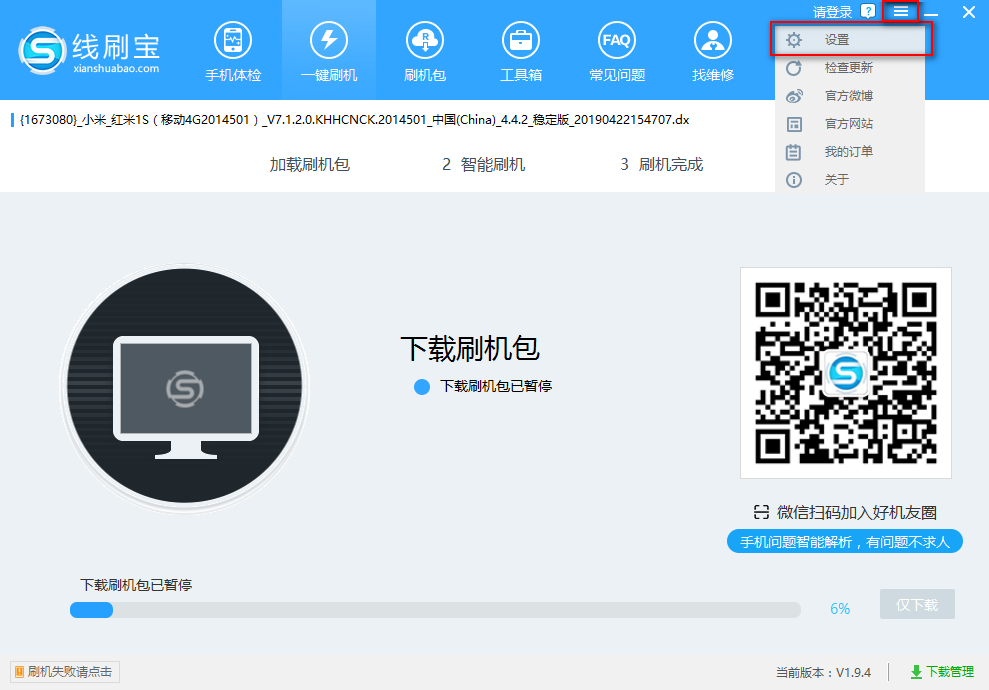Screen dimensions: 989x690
Task: Click 下载刷机包已暂停 label above progress bar
Action: 136,585
